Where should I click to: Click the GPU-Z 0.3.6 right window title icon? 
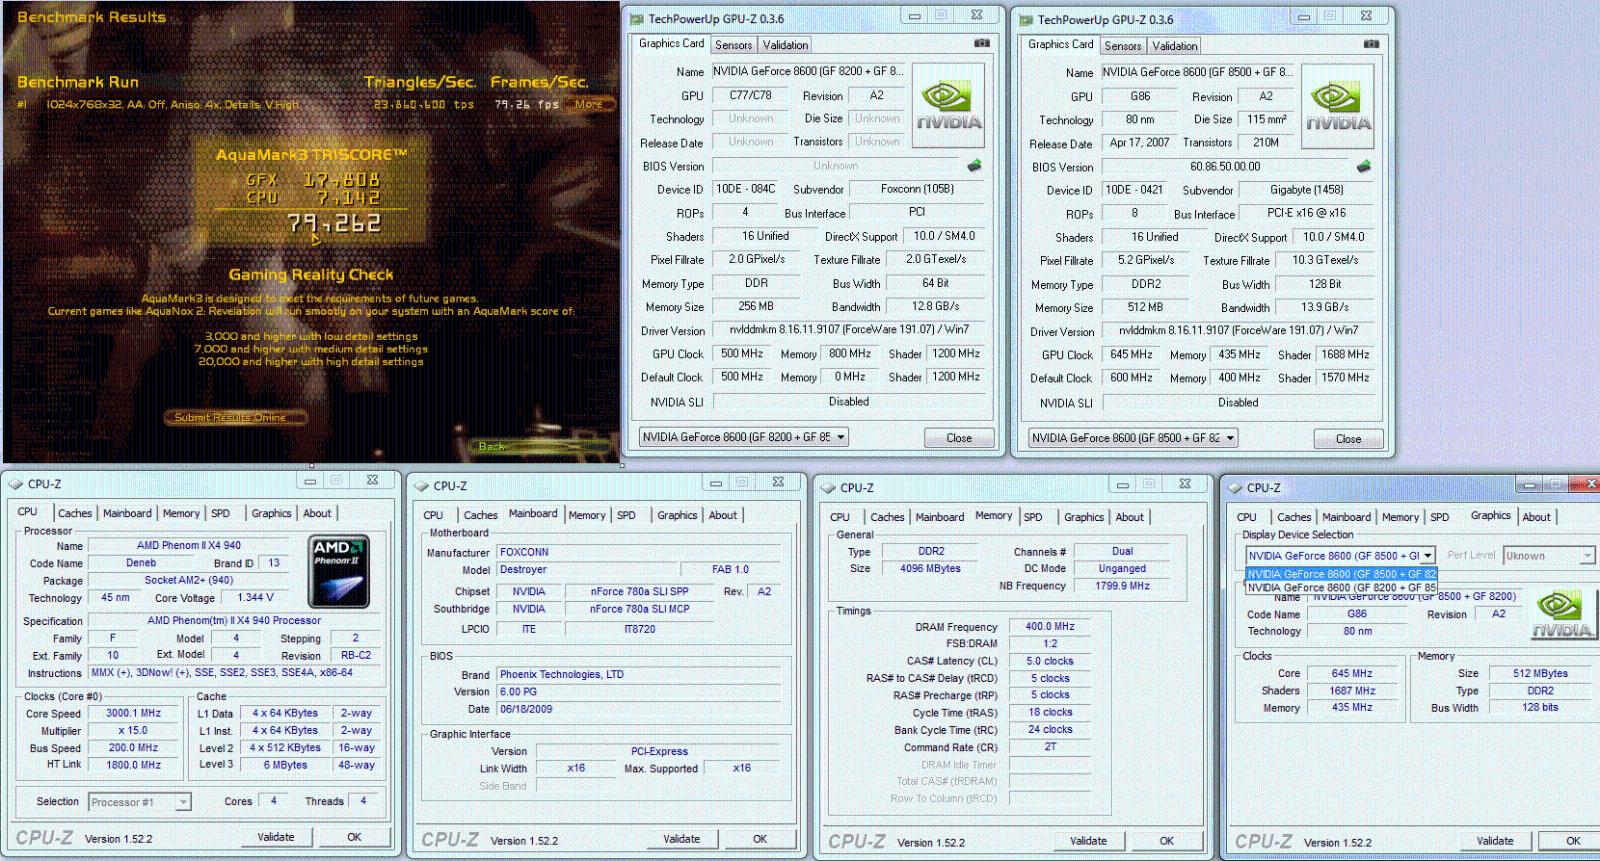1025,19
